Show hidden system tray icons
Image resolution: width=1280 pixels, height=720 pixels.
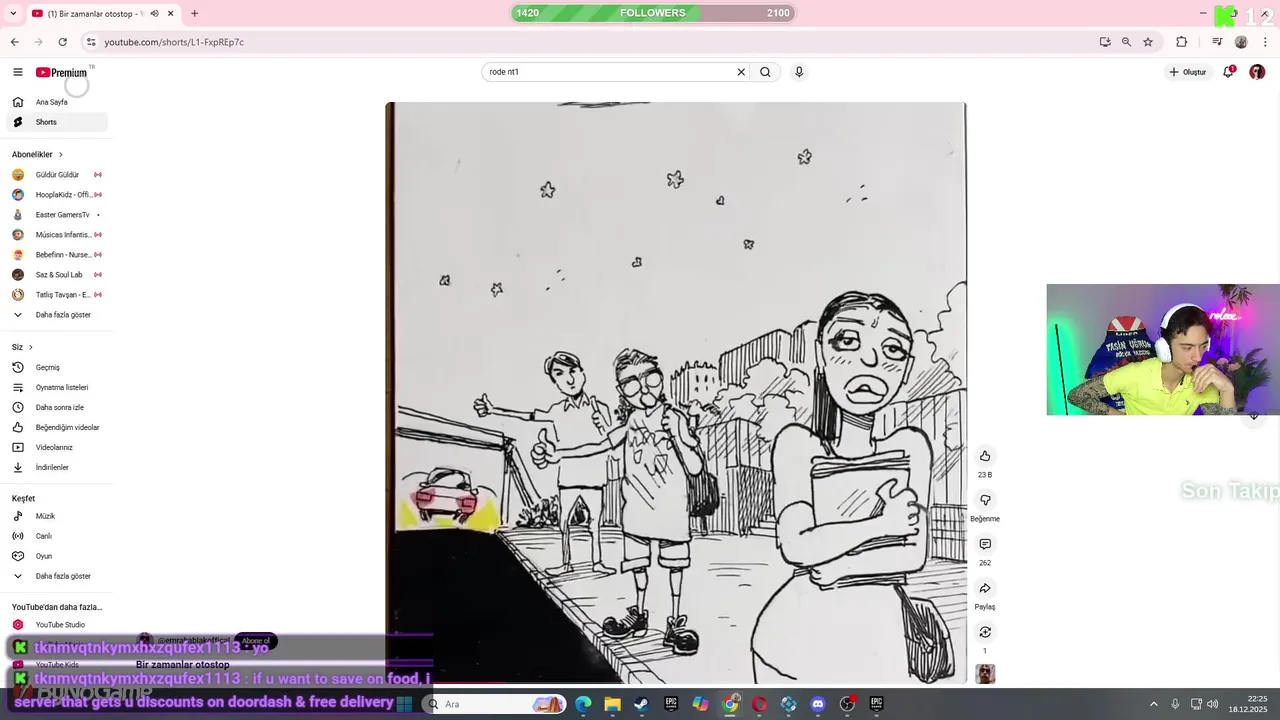[x=1153, y=704]
